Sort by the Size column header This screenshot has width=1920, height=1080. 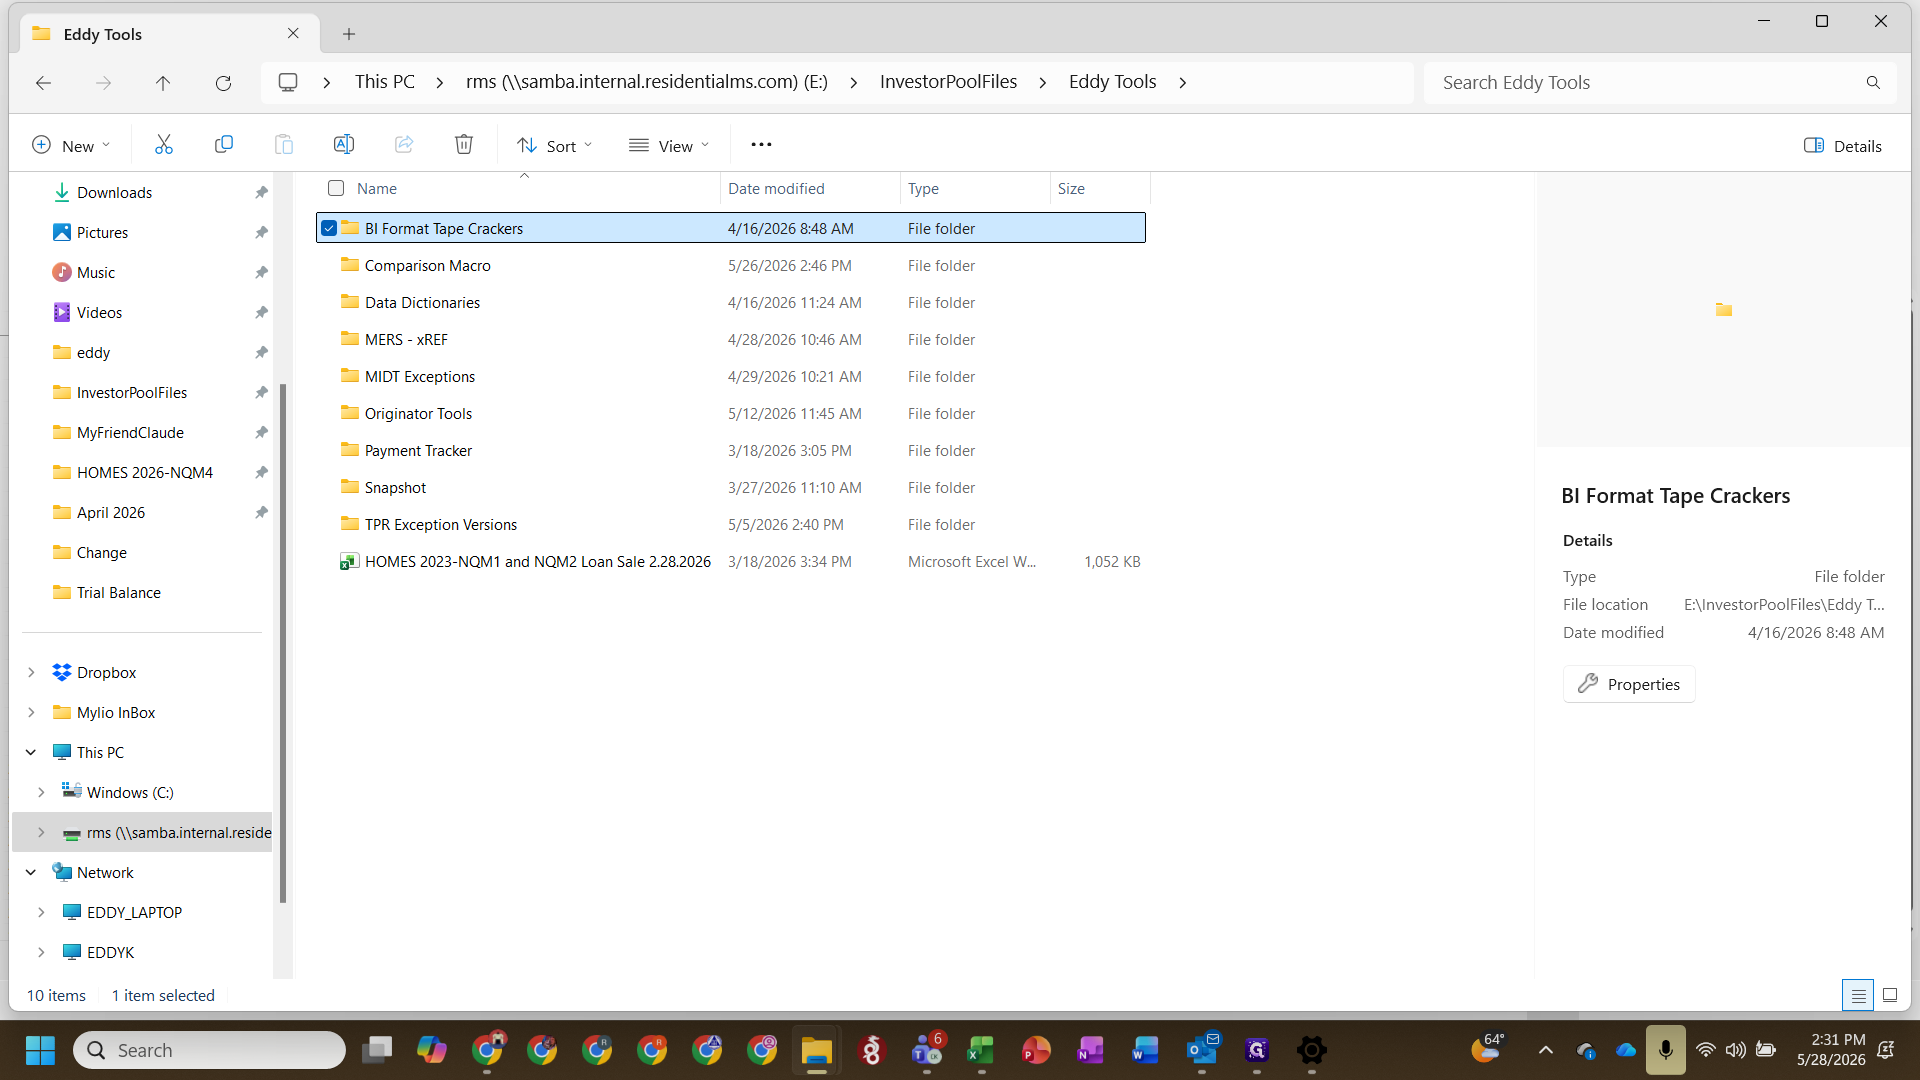coord(1100,188)
